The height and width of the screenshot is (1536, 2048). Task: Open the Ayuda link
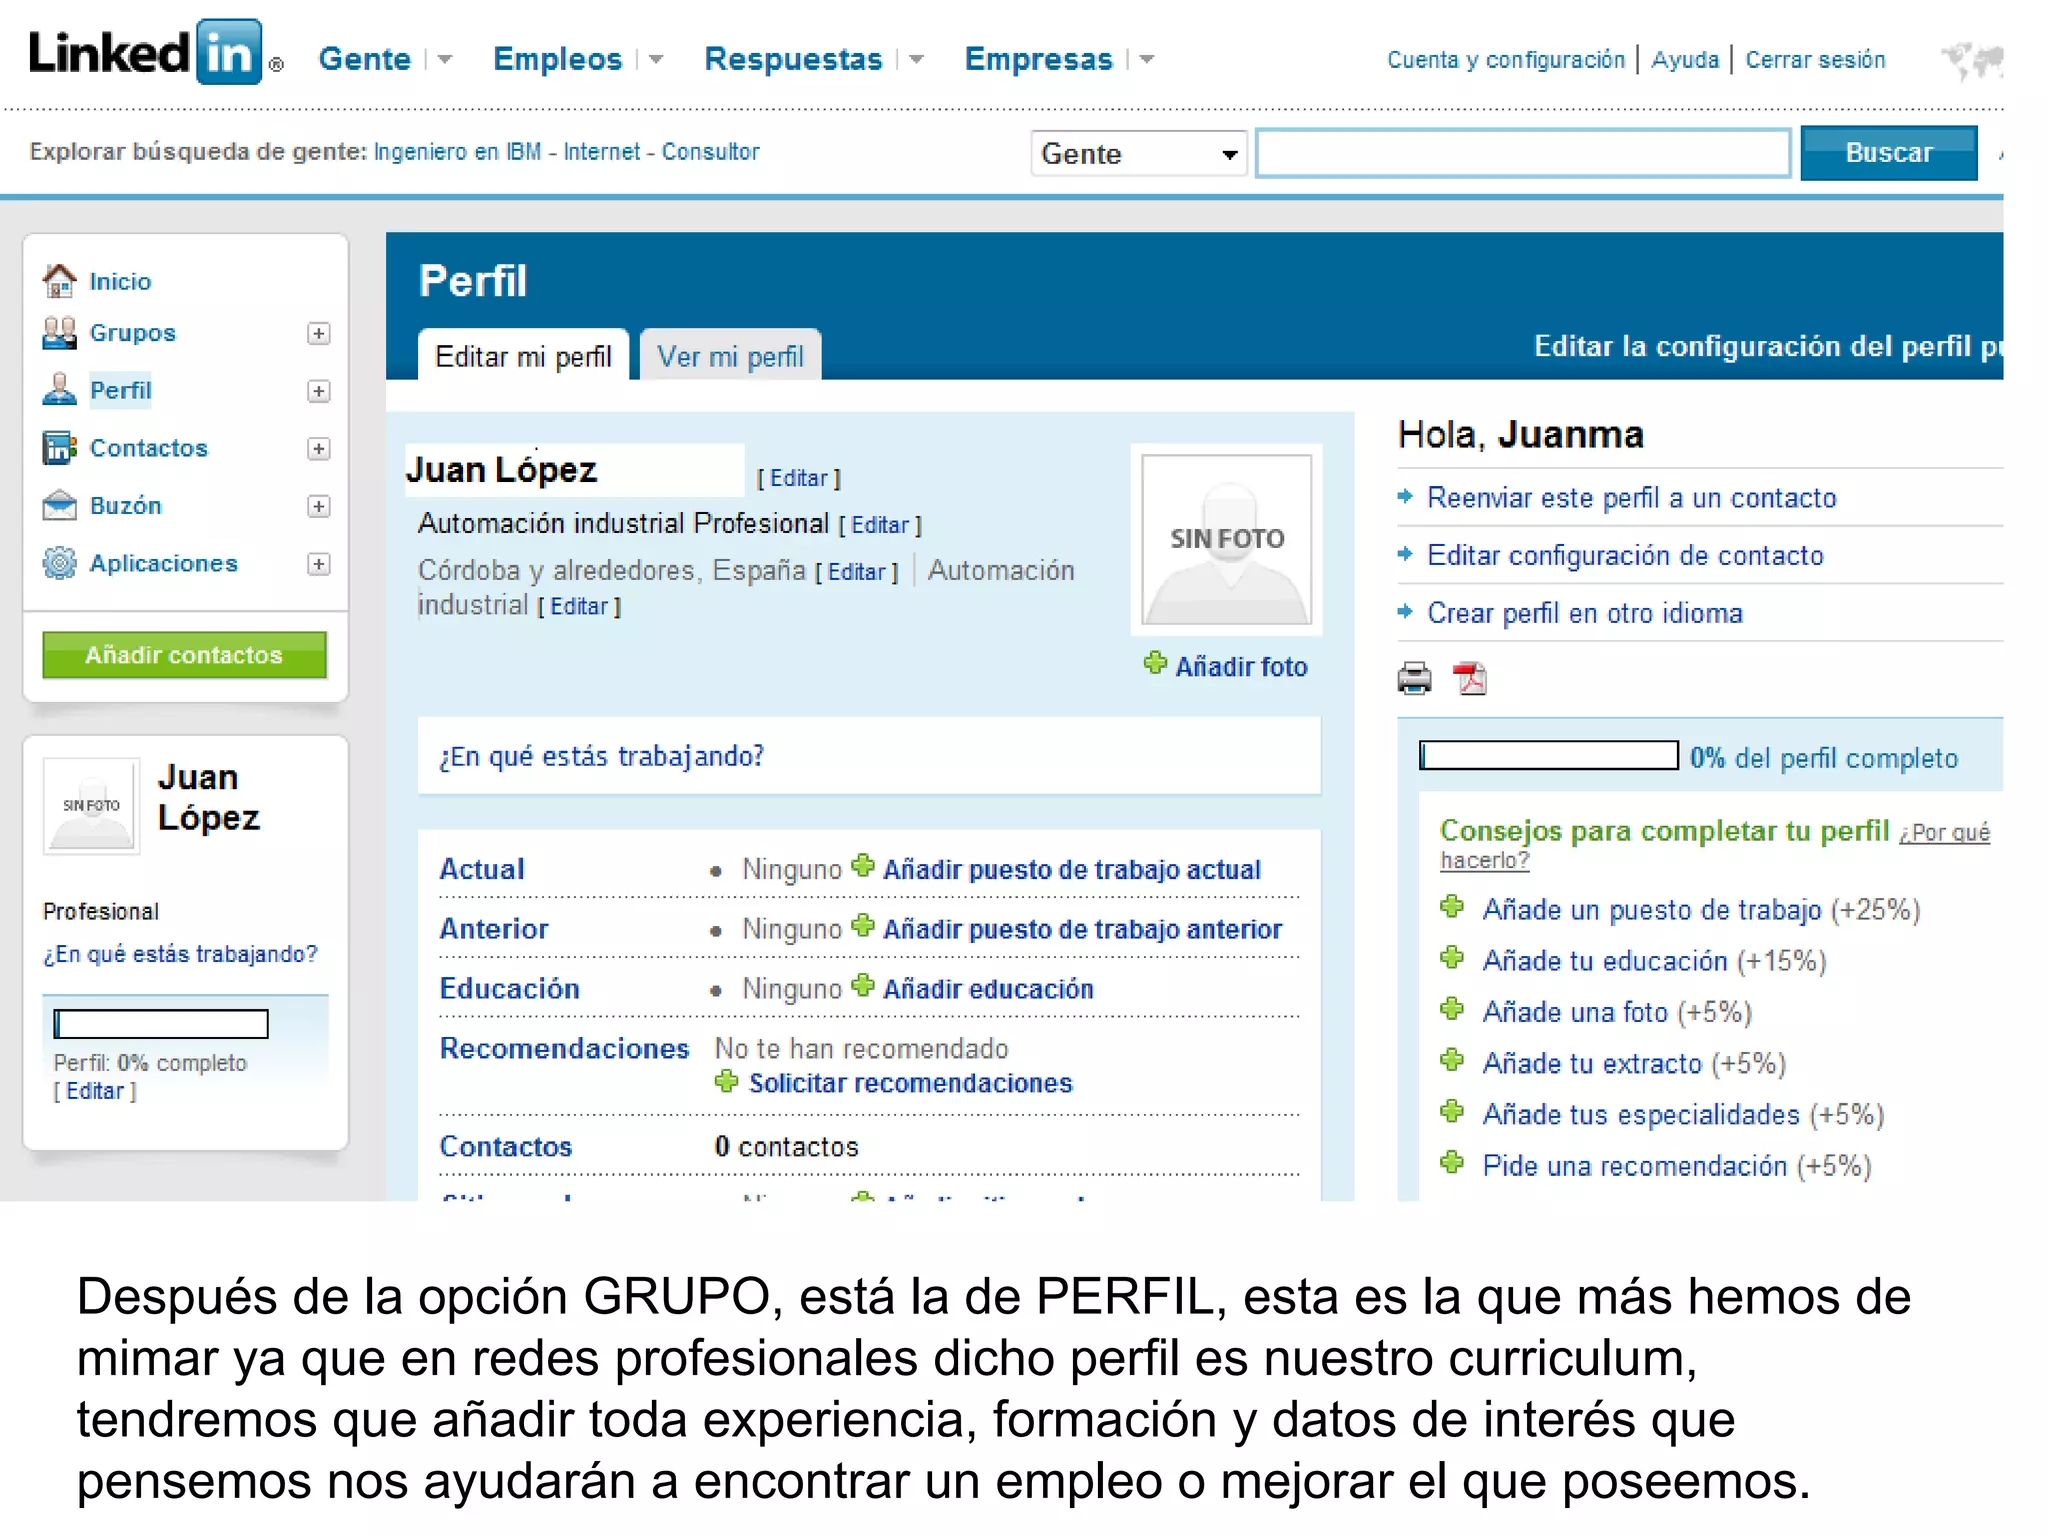[1685, 60]
